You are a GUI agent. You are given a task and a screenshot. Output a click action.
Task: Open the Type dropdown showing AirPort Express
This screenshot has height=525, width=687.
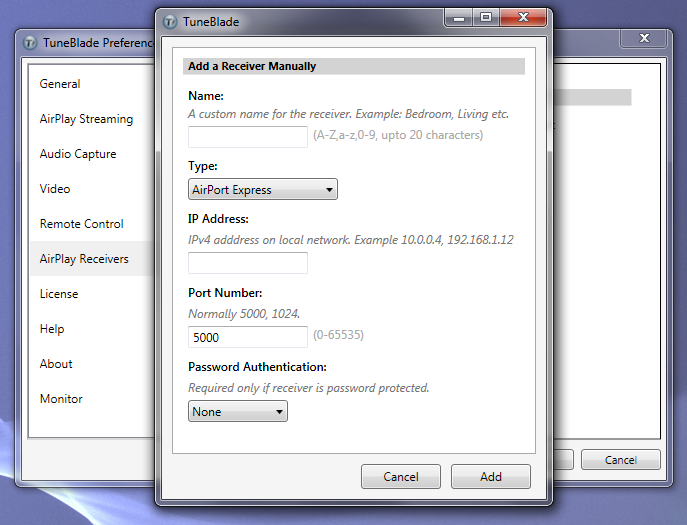click(263, 189)
